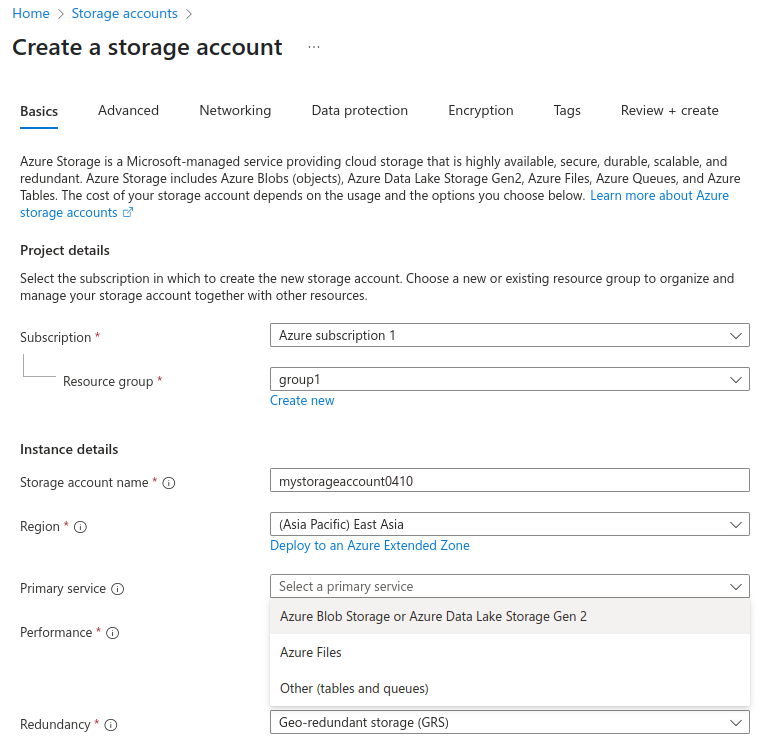This screenshot has width=782, height=740.
Task: Click info icon next to Redundancy
Action: 111,725
